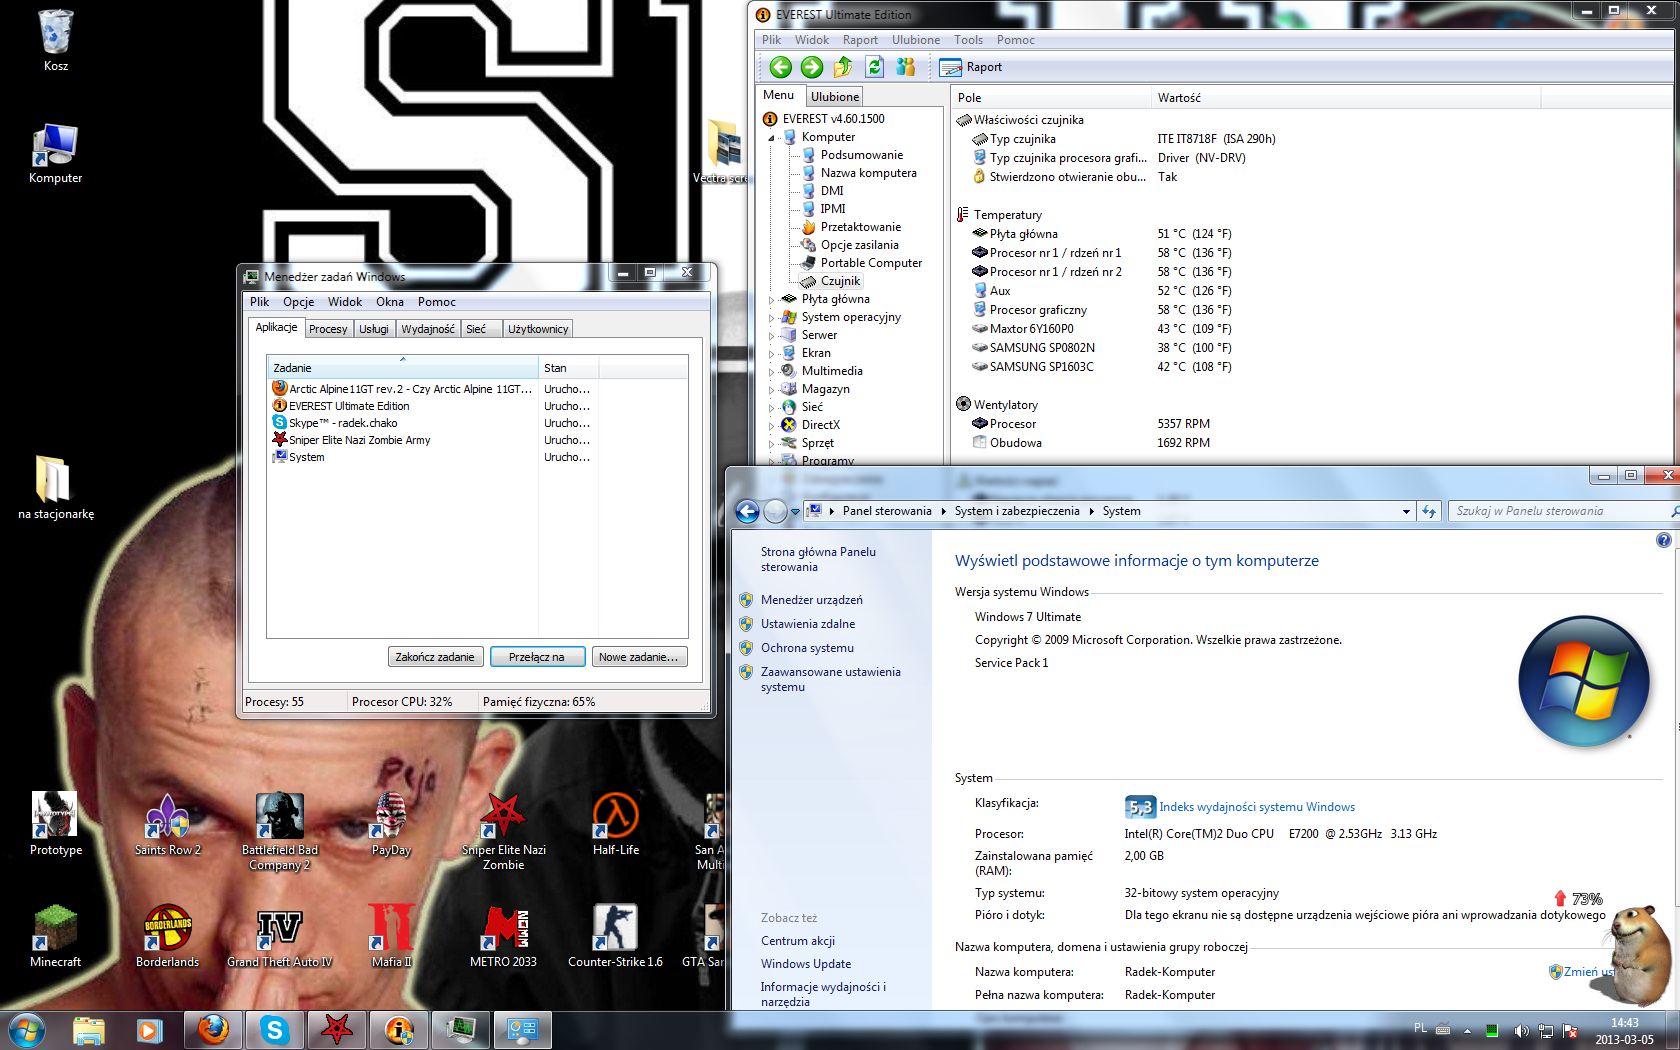Select the Prototype desktop shortcut
The height and width of the screenshot is (1050, 1680).
point(56,824)
